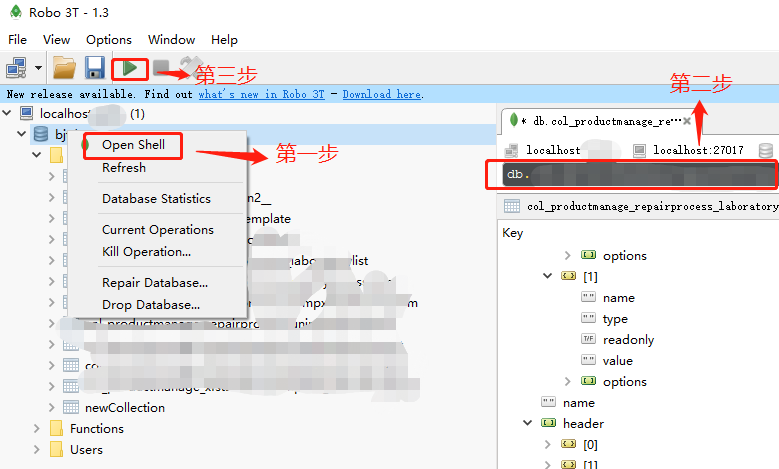Open the Options menu
Screen dimensions: 779x469
coord(109,40)
